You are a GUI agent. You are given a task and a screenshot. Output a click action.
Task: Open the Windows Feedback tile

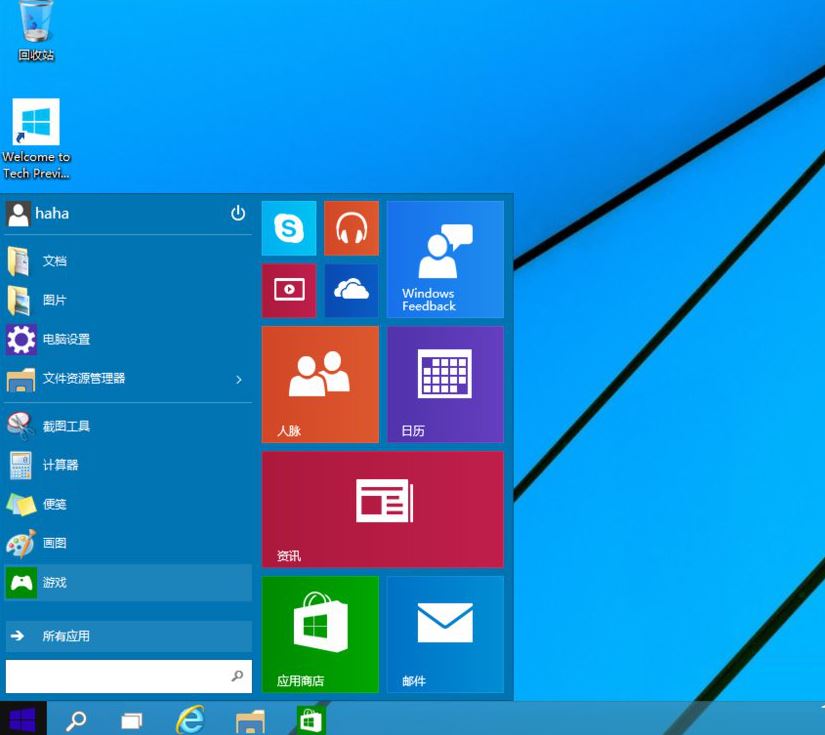coord(445,259)
